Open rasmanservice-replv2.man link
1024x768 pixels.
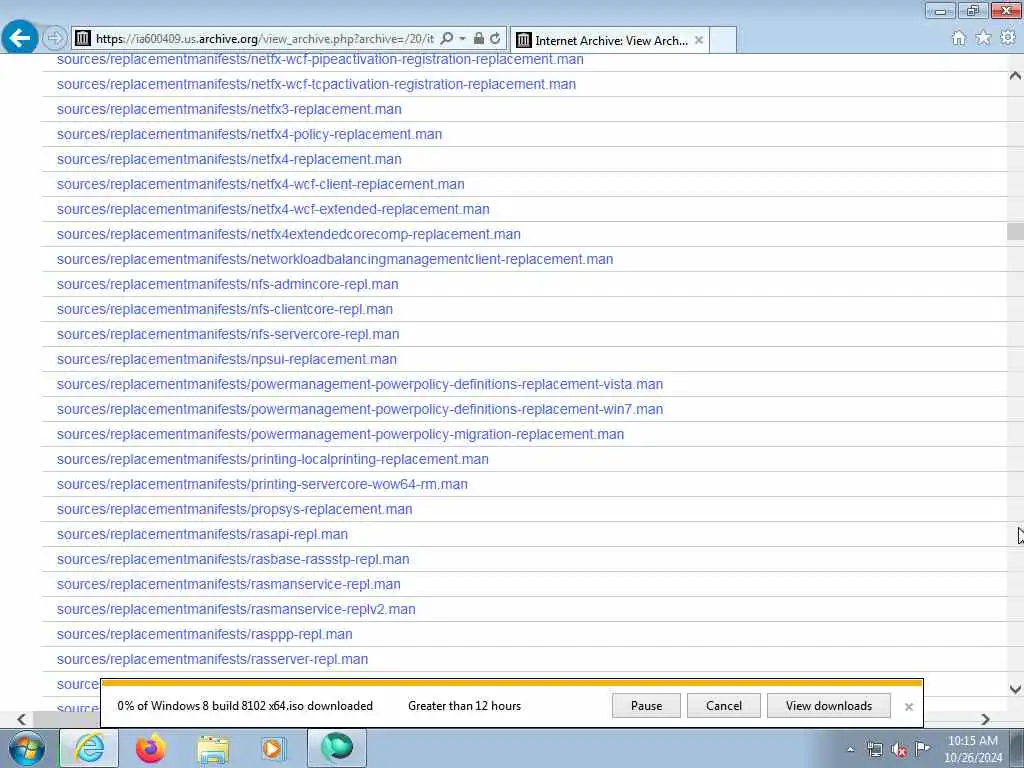(x=236, y=609)
